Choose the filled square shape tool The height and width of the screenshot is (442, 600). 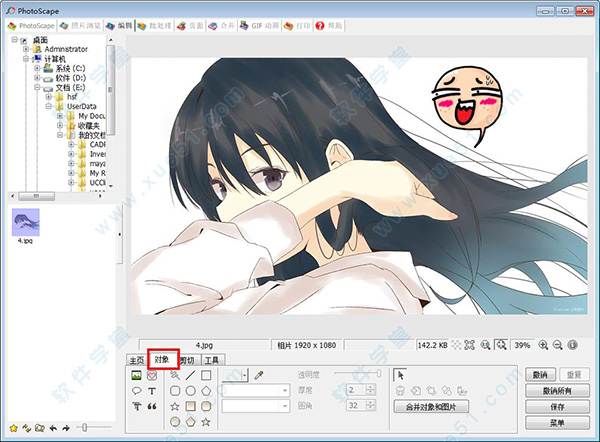(x=191, y=406)
